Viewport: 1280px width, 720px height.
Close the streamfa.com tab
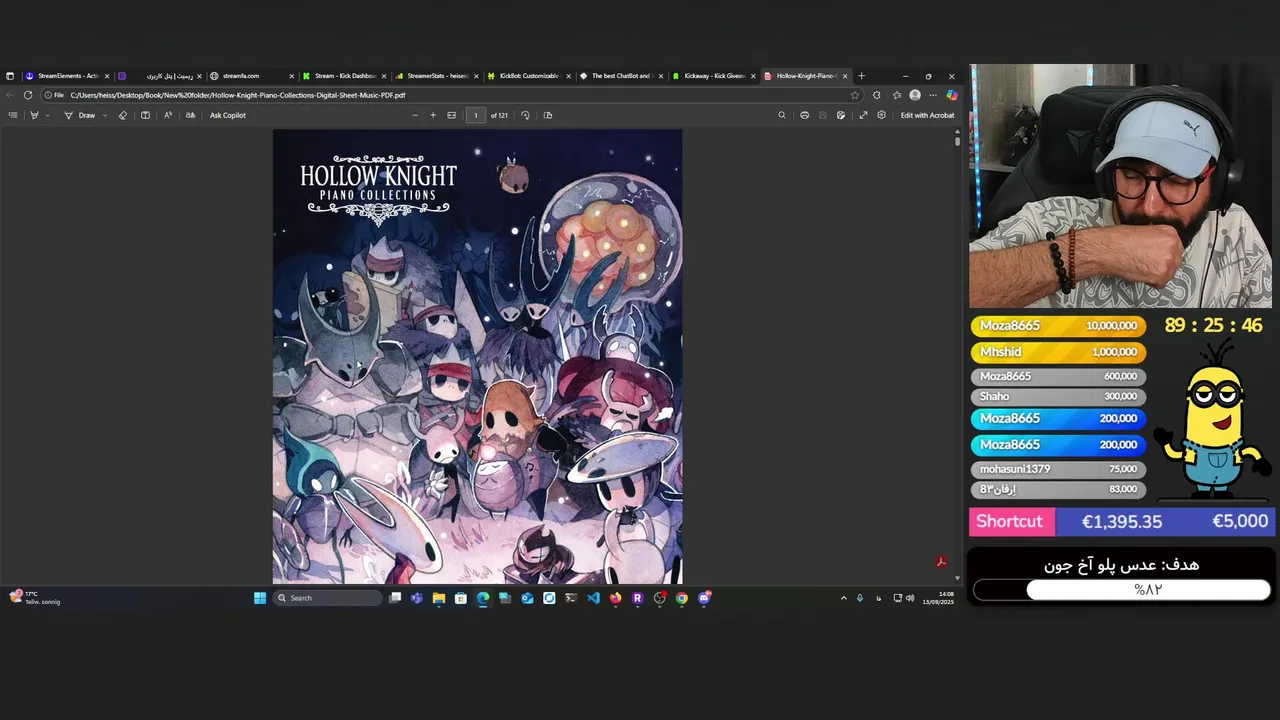click(x=291, y=76)
